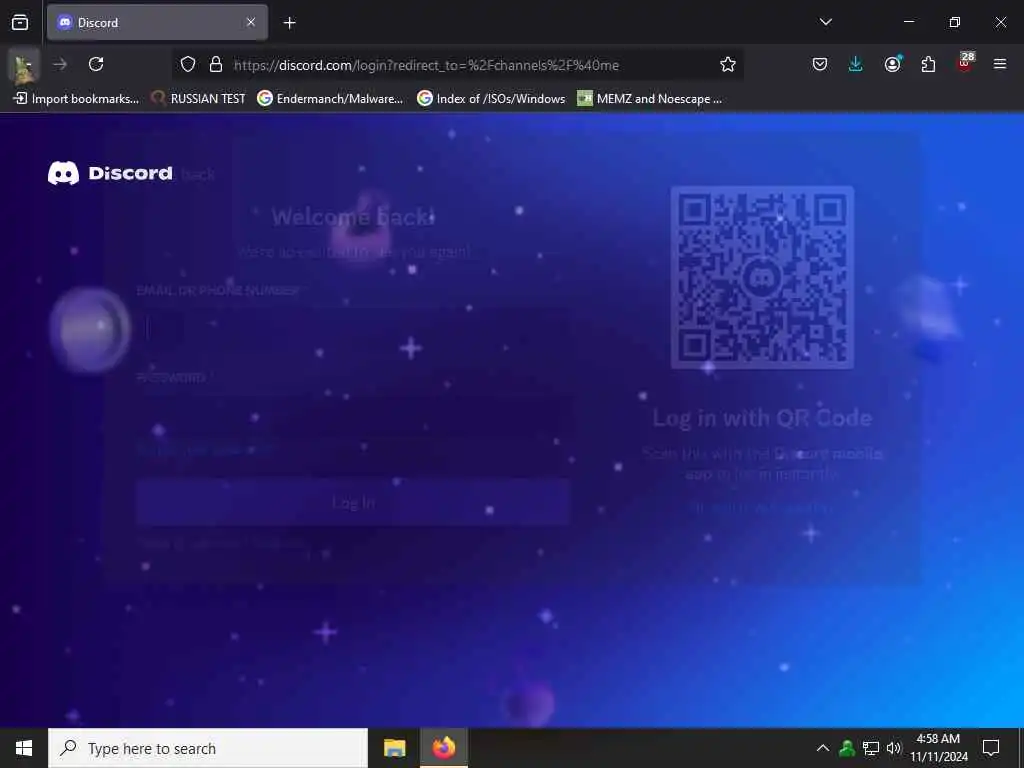Open a new browser tab
This screenshot has width=1024, height=768.
pos(289,23)
